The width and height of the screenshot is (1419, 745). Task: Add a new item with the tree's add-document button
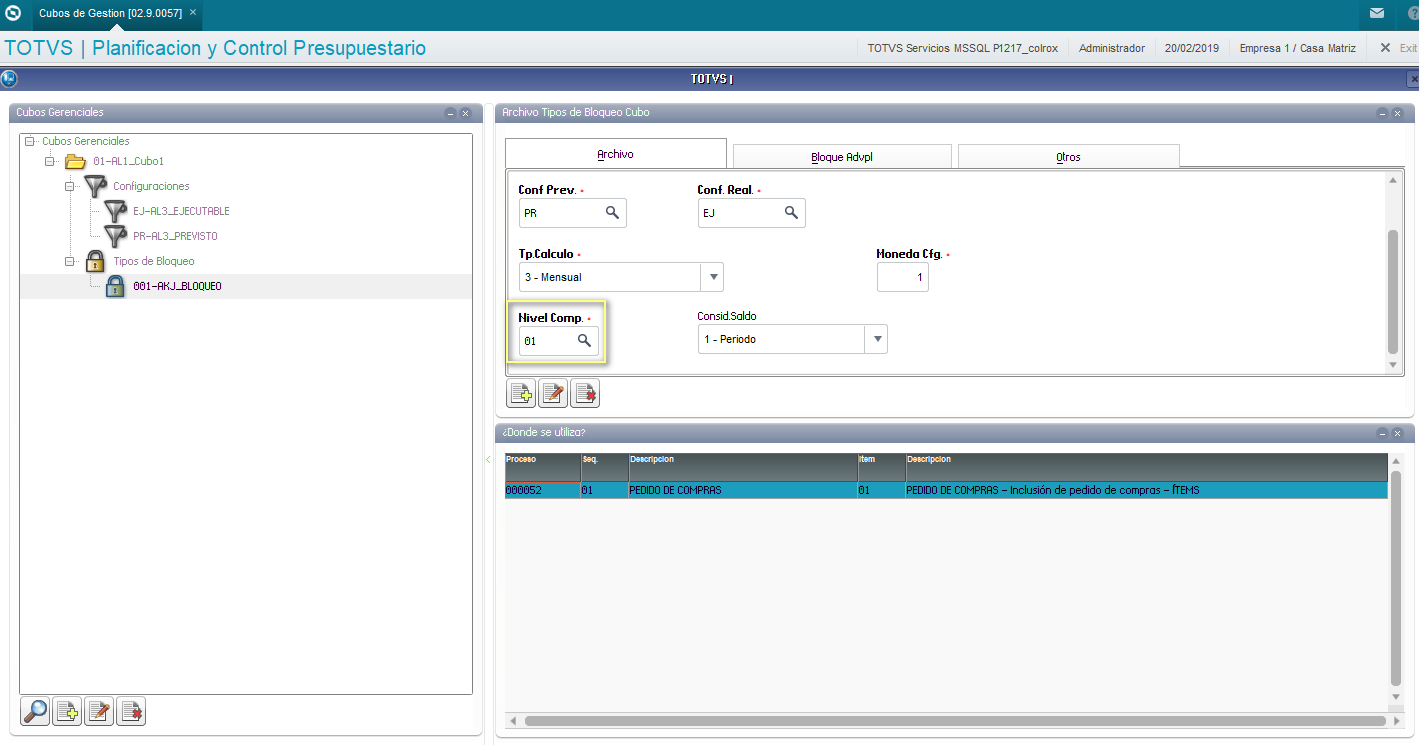67,712
